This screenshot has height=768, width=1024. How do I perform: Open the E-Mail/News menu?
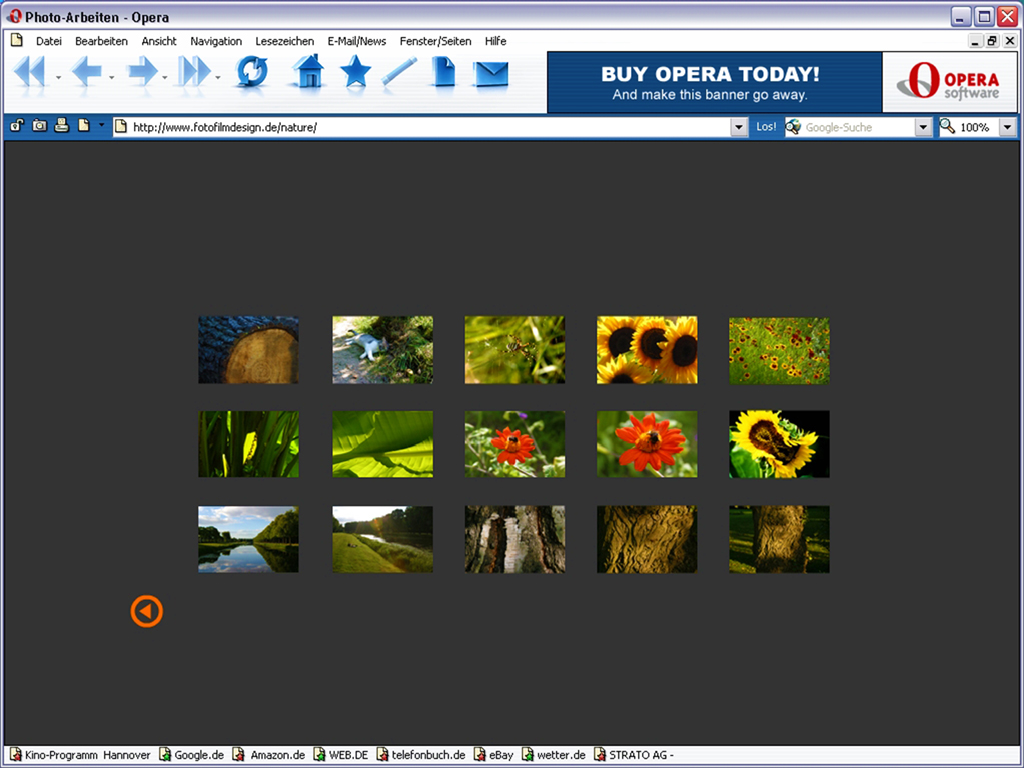[x=357, y=41]
